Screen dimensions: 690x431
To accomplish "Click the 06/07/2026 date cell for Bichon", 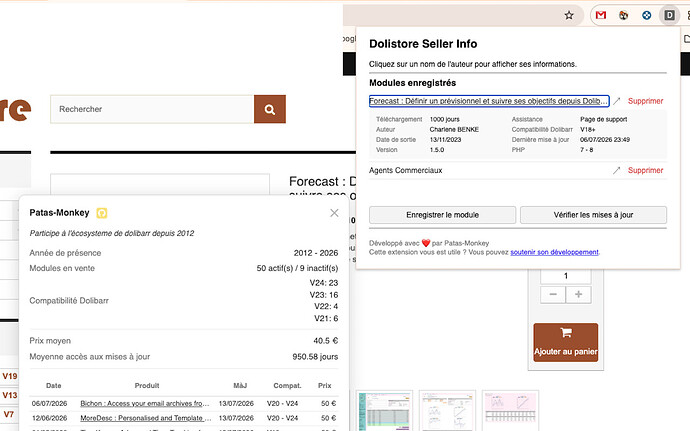I will pyautogui.click(x=49, y=403).
